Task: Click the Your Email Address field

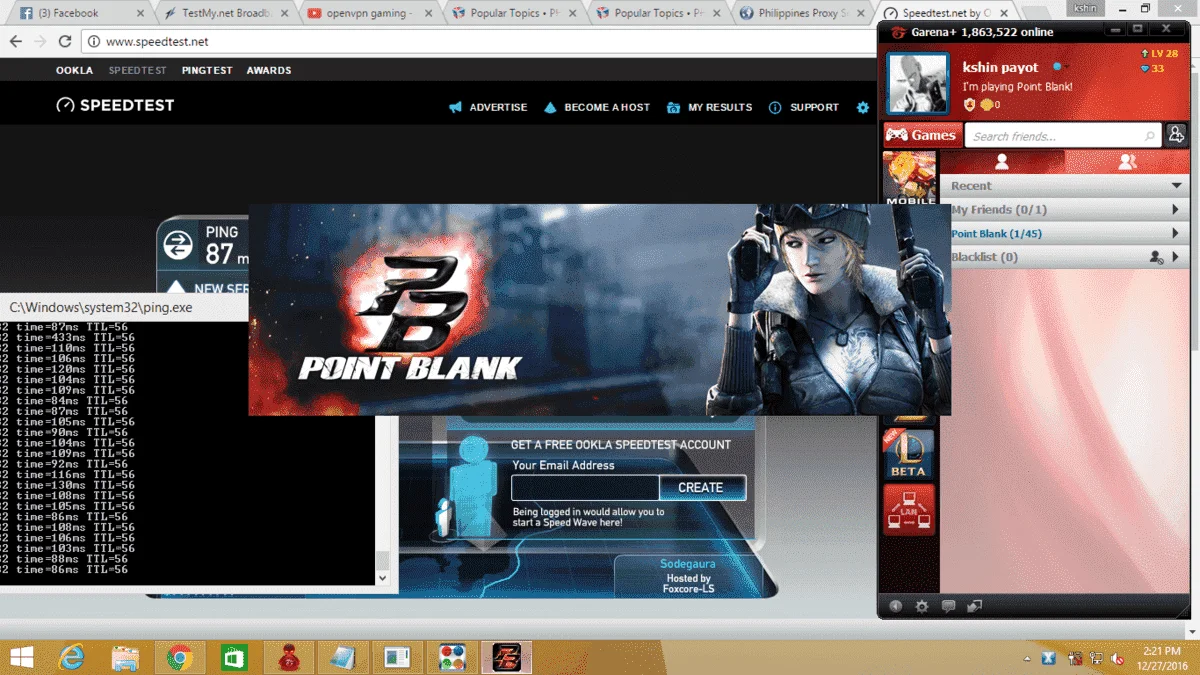Action: 585,487
